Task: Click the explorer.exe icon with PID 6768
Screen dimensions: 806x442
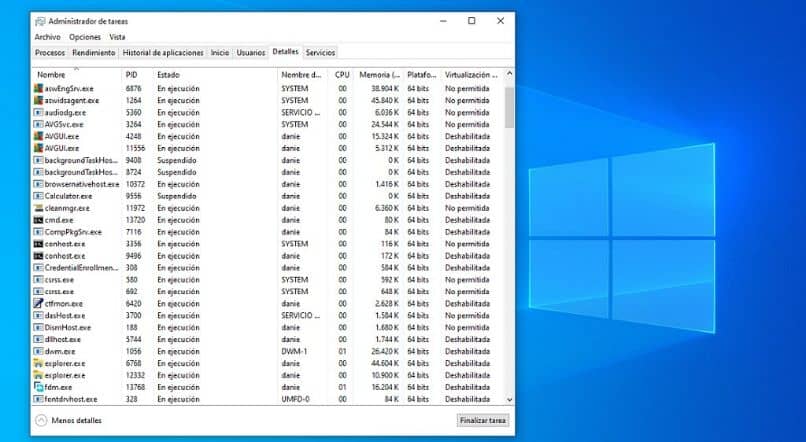Action: tap(38, 363)
